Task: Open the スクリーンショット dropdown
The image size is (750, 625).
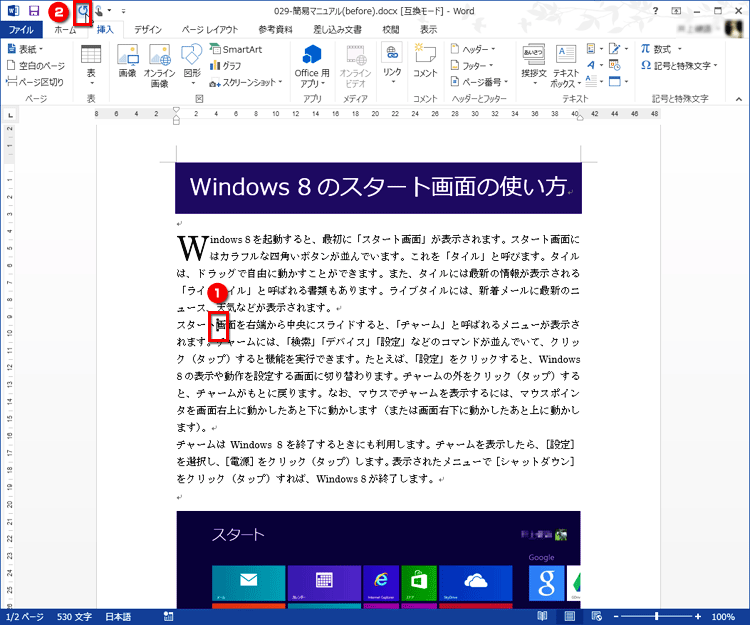Action: coord(246,82)
